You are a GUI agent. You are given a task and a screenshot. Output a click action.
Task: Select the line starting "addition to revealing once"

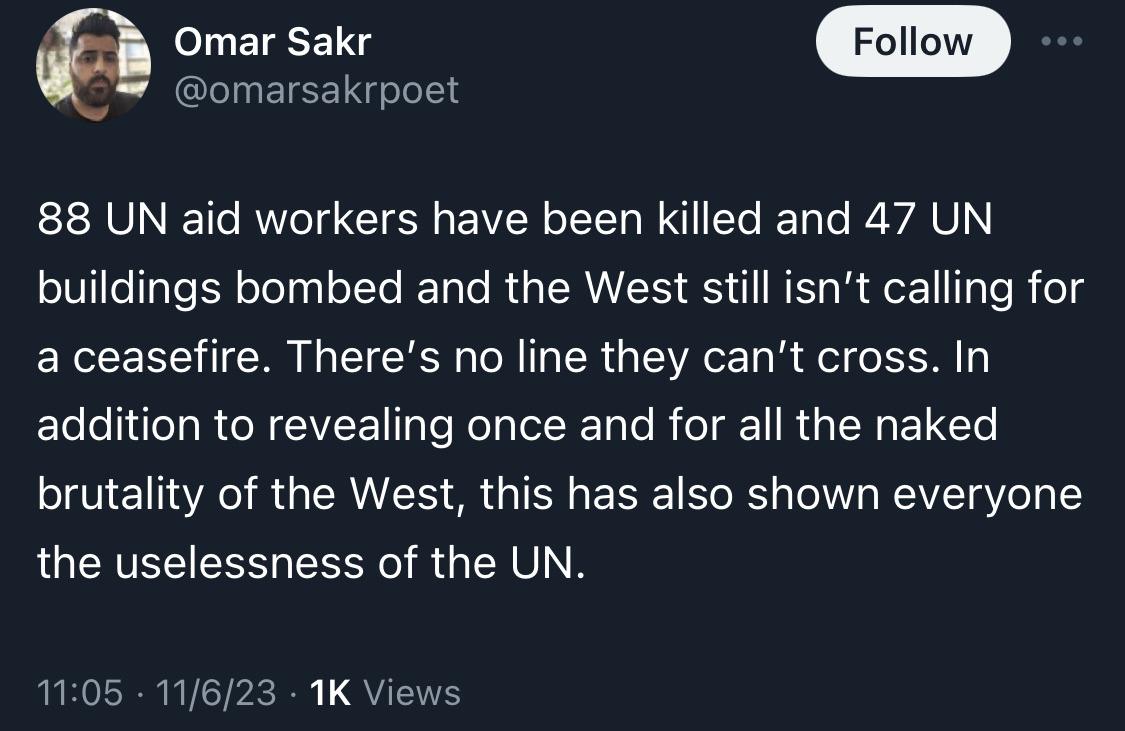coord(517,425)
